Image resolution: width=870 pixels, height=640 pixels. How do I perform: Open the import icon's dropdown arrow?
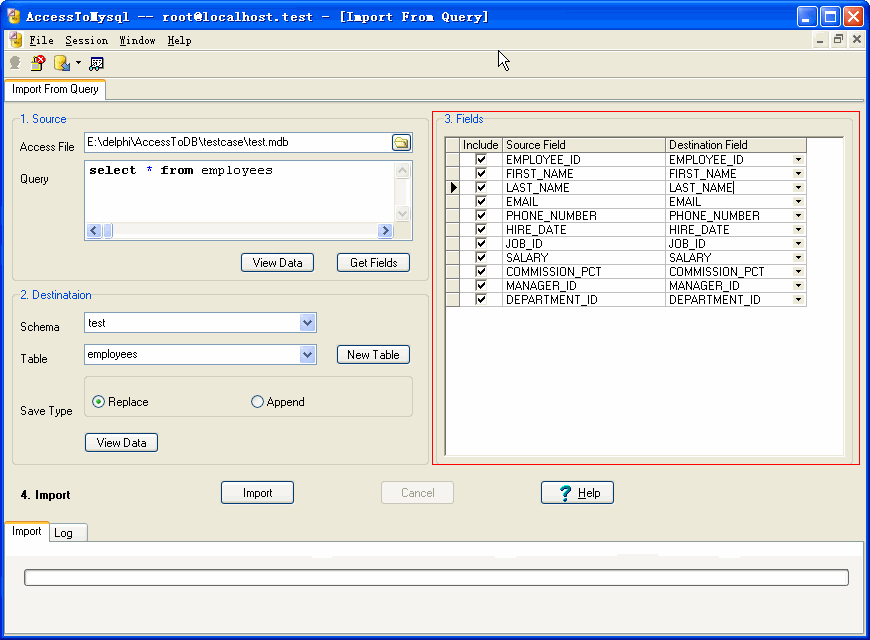(x=78, y=63)
